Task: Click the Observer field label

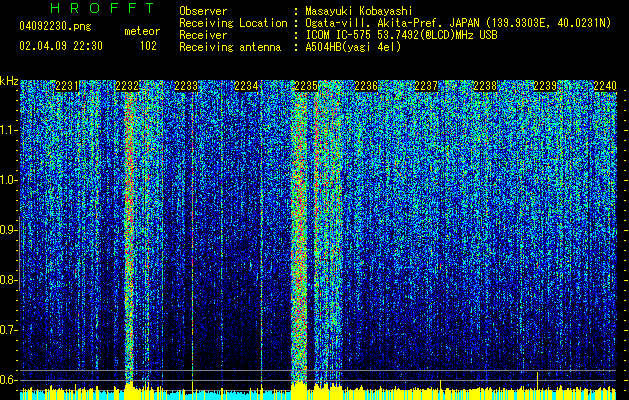Action: pos(203,11)
